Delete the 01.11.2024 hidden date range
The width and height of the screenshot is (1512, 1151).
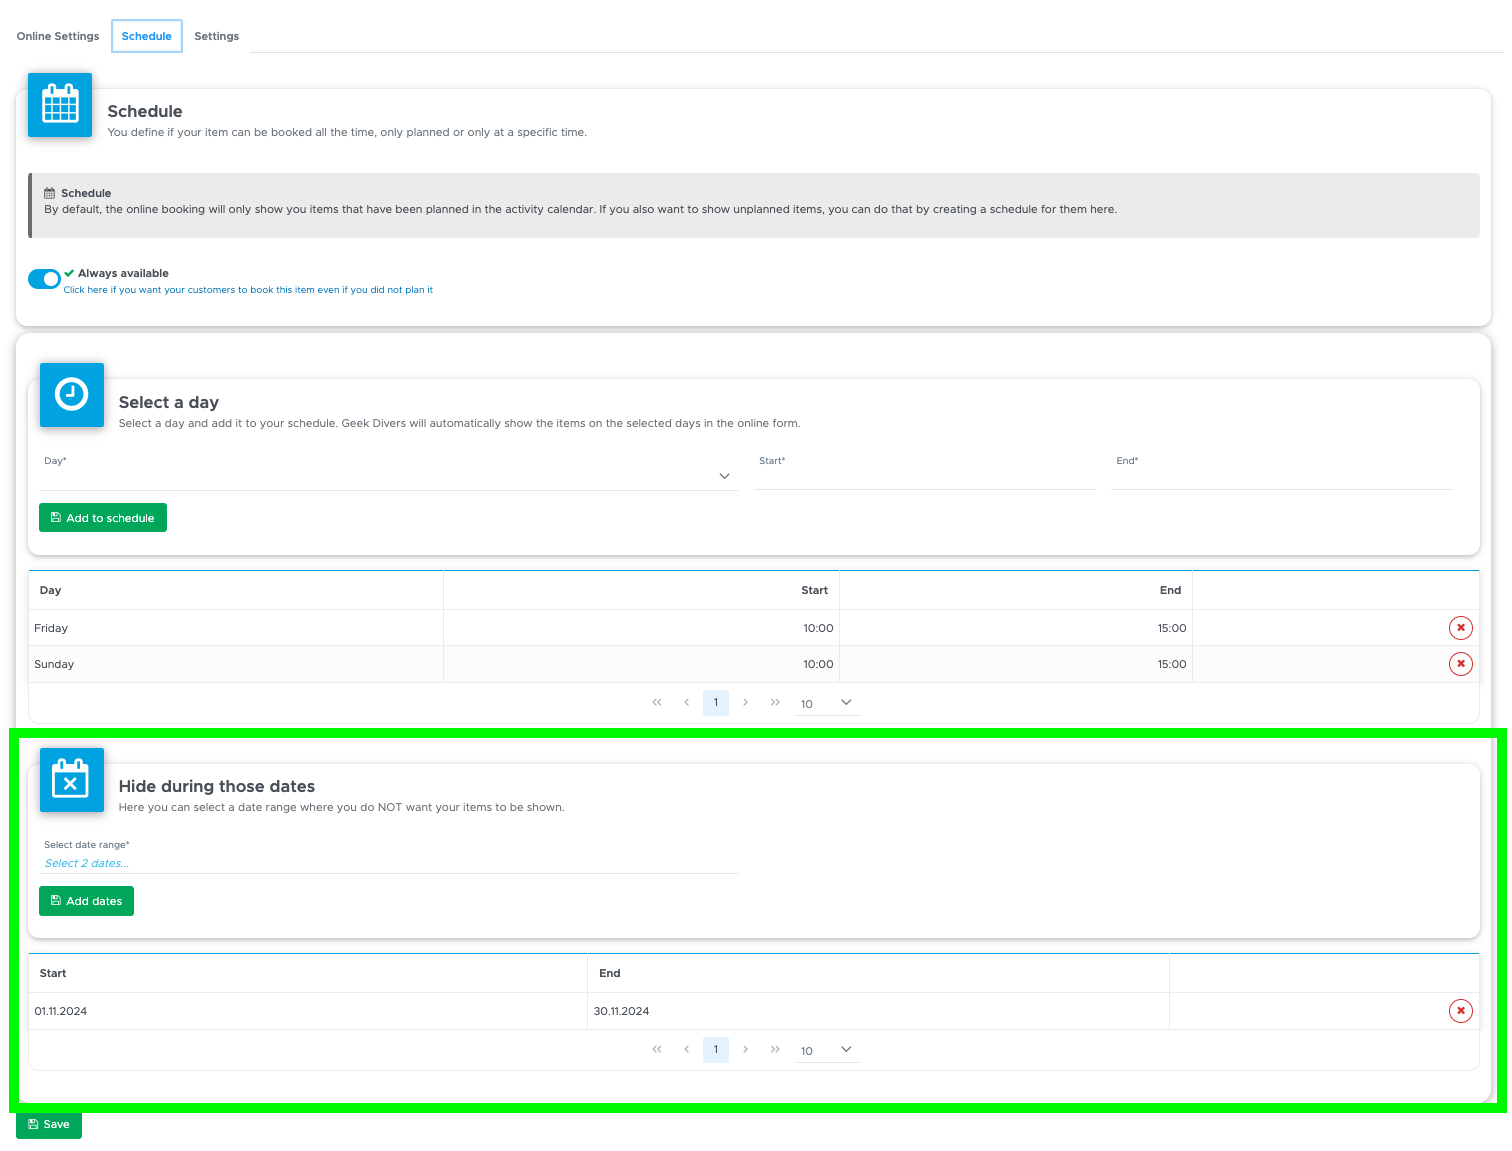click(x=1461, y=1011)
